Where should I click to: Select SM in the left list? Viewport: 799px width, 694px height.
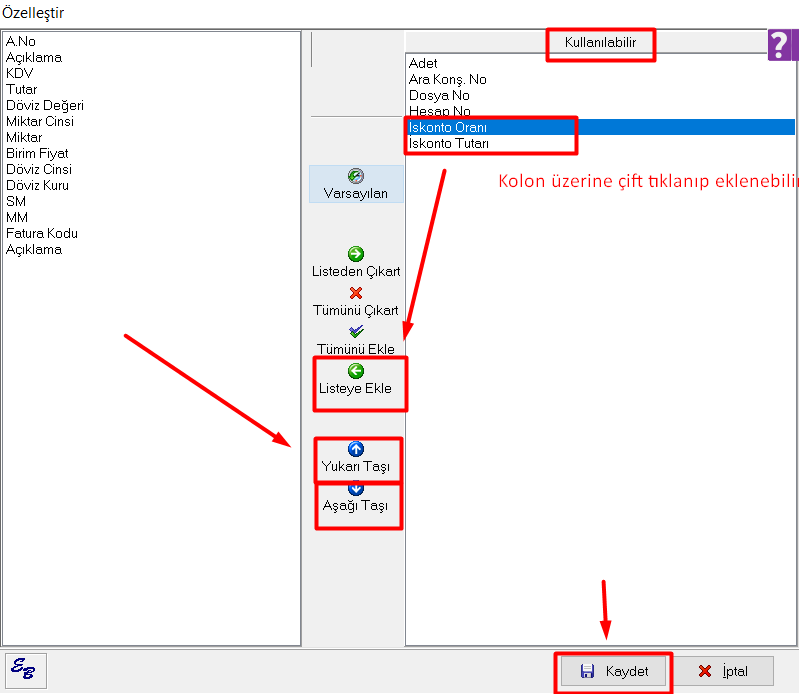coord(151,201)
